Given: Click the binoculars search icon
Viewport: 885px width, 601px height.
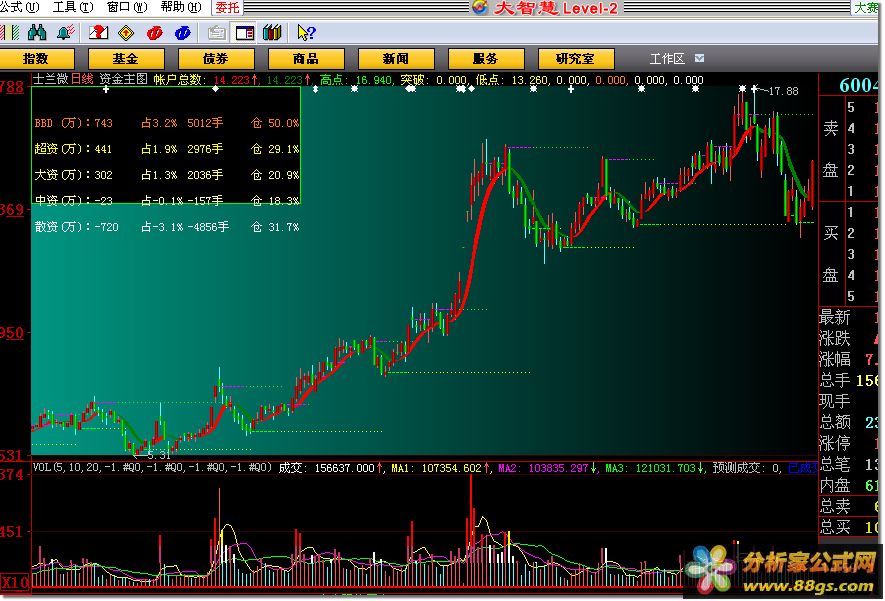Looking at the screenshot, I should 38,33.
